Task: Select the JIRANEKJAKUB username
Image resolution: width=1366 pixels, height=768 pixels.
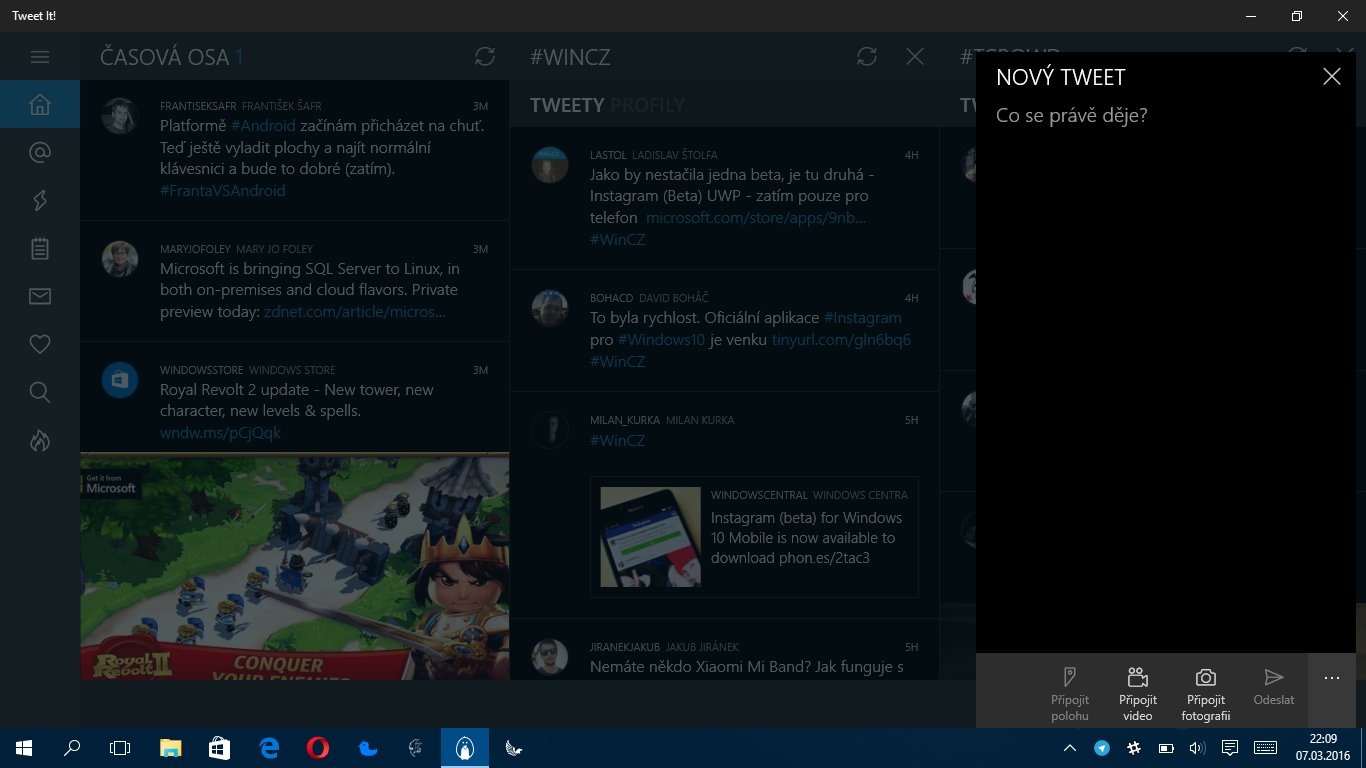Action: (625, 647)
